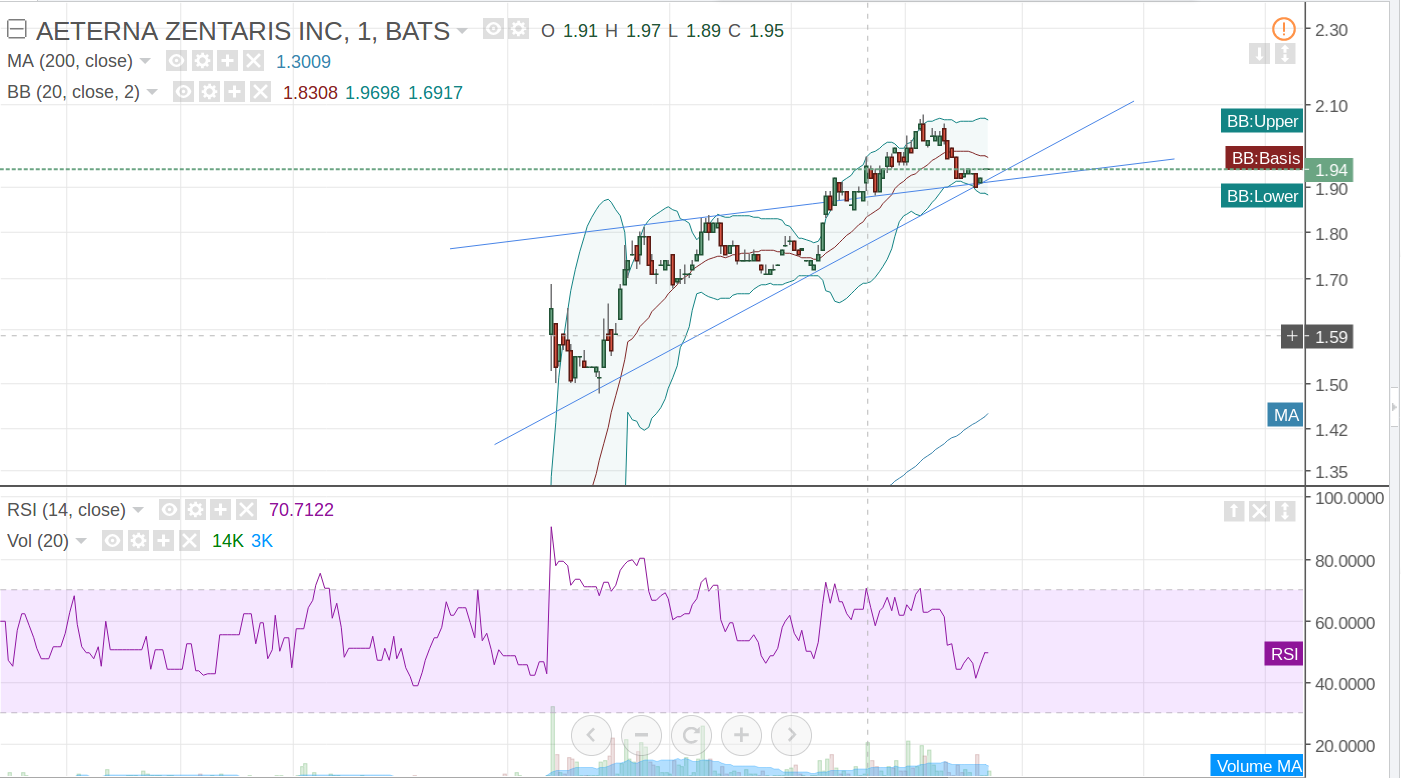
Task: Reset the chart view with the circular arrow
Action: point(691,735)
